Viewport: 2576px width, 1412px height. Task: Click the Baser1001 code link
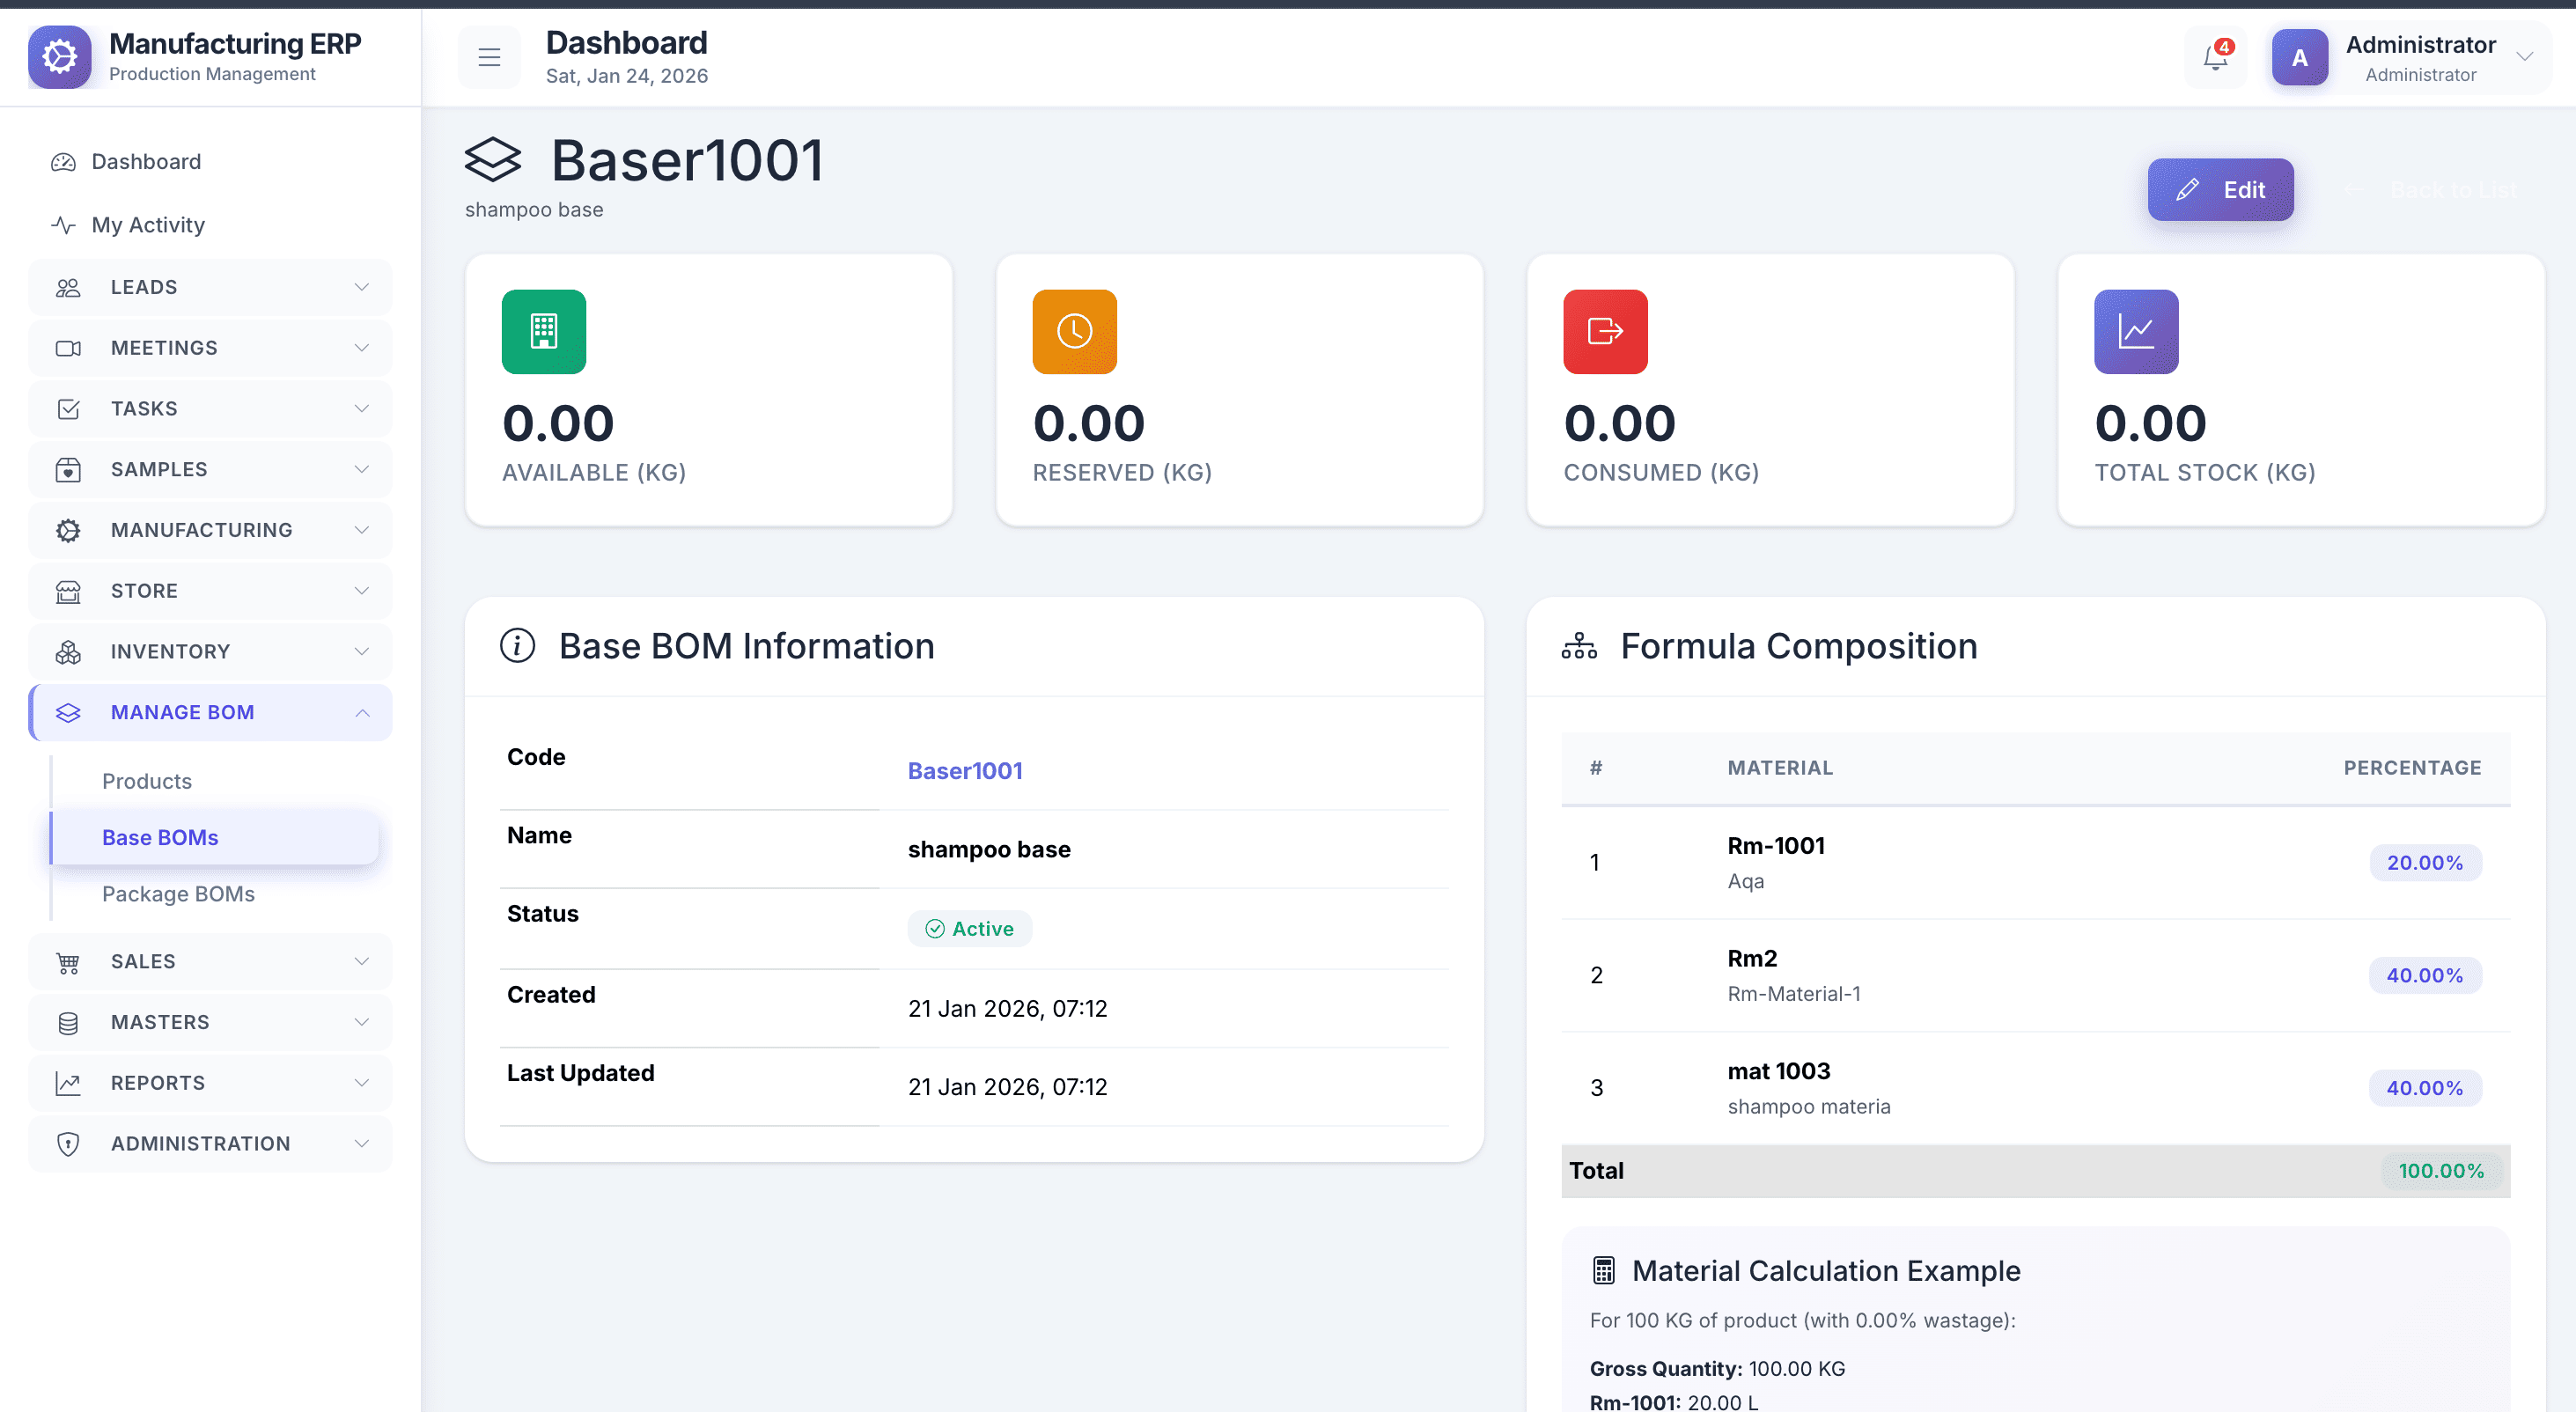click(x=964, y=771)
